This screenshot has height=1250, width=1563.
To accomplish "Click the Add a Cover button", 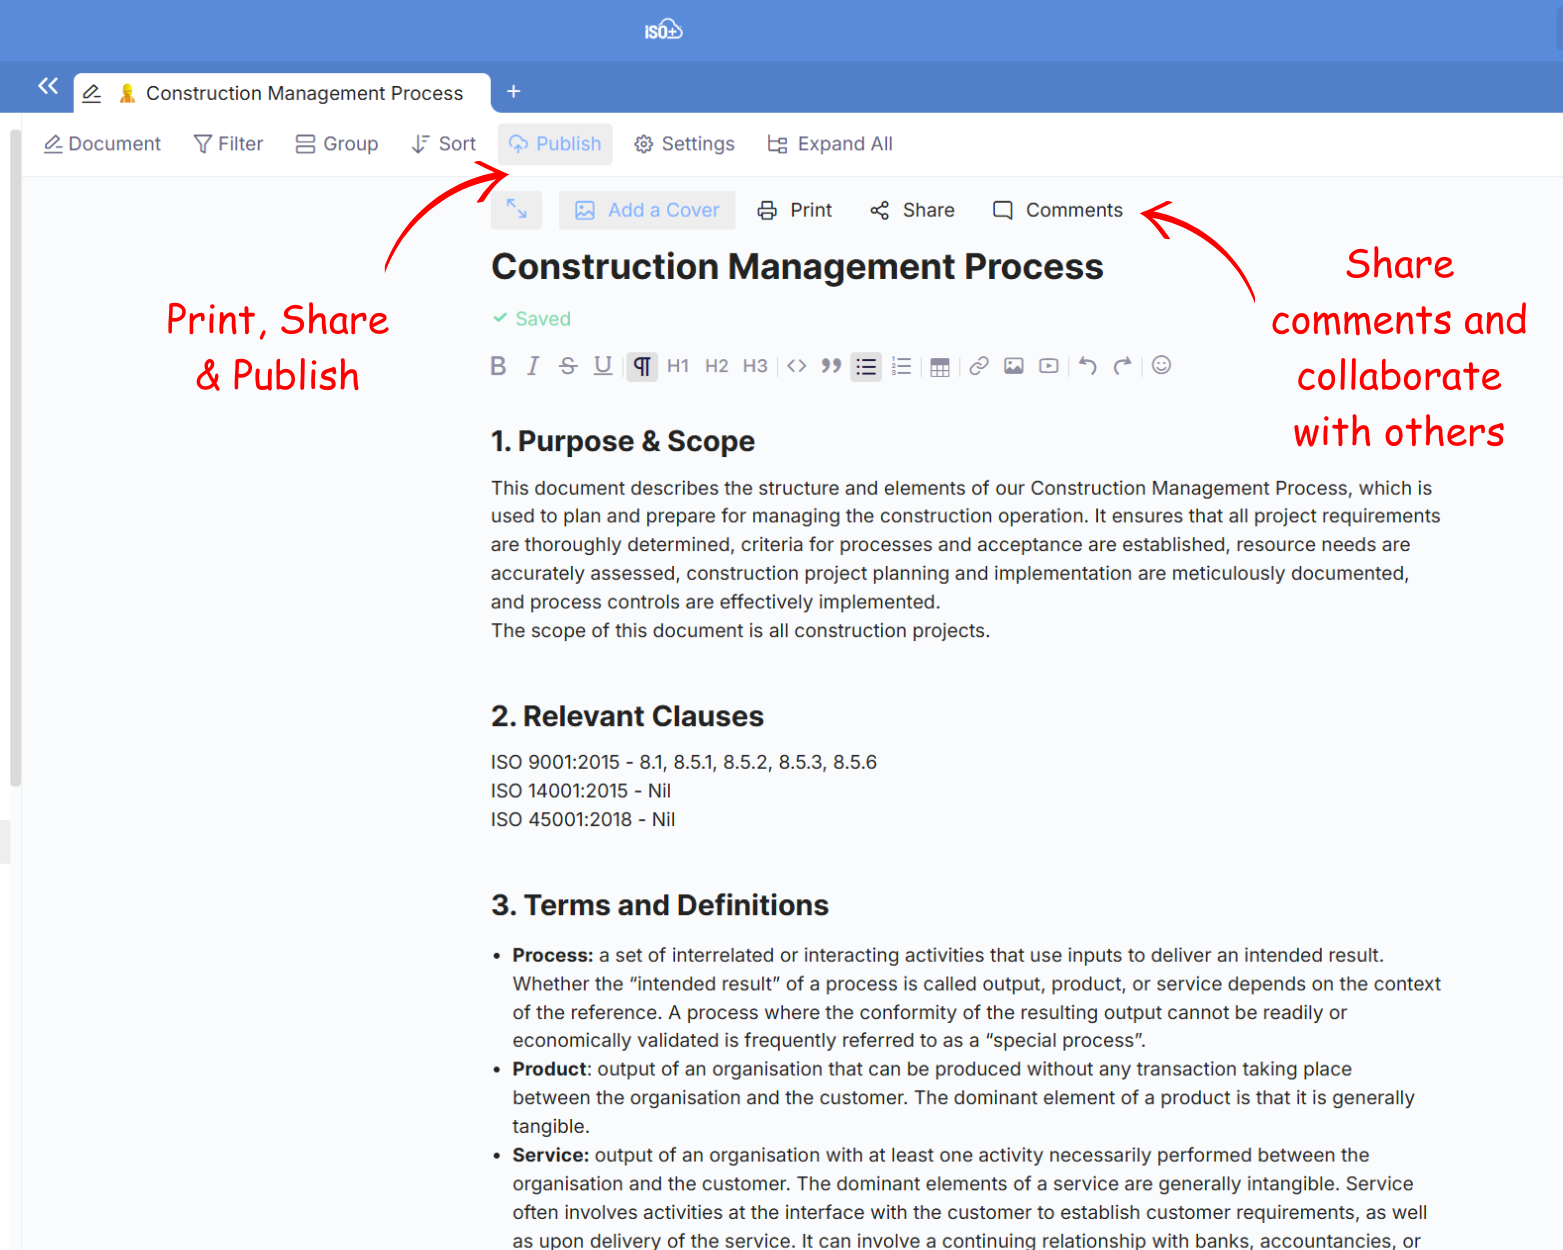I will (647, 210).
